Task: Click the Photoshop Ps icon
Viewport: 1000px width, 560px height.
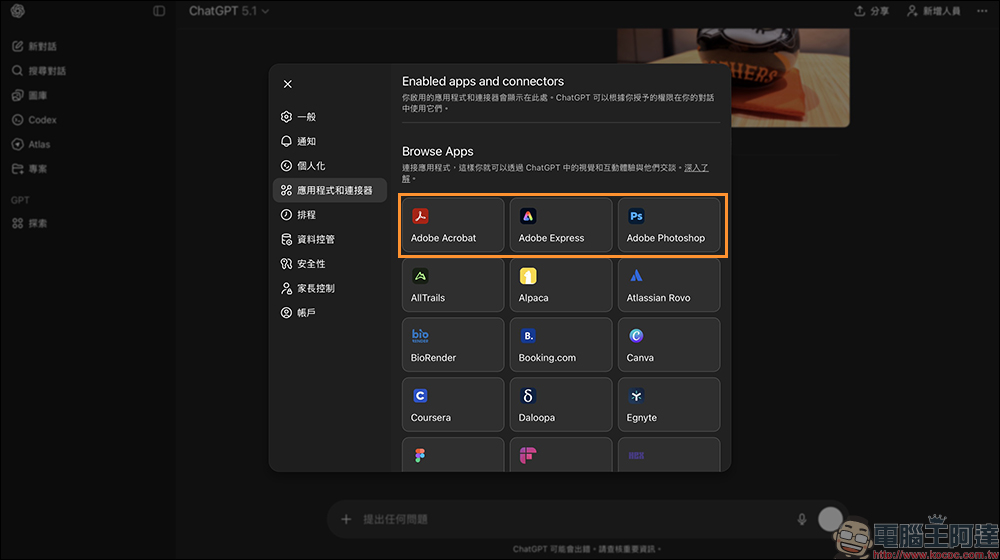Action: click(636, 216)
